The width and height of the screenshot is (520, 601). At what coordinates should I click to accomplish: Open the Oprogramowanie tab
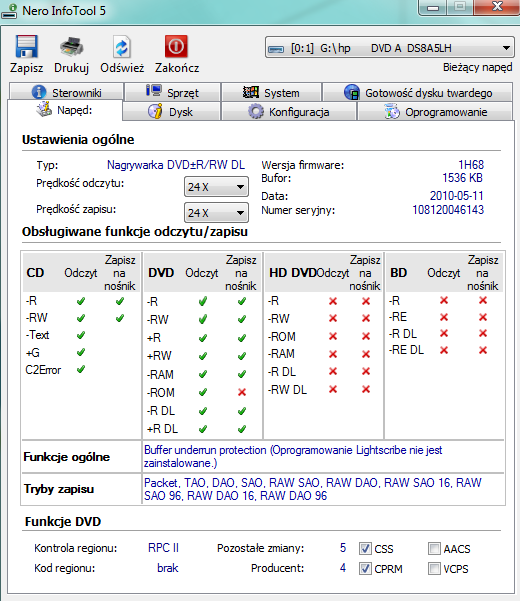(435, 112)
